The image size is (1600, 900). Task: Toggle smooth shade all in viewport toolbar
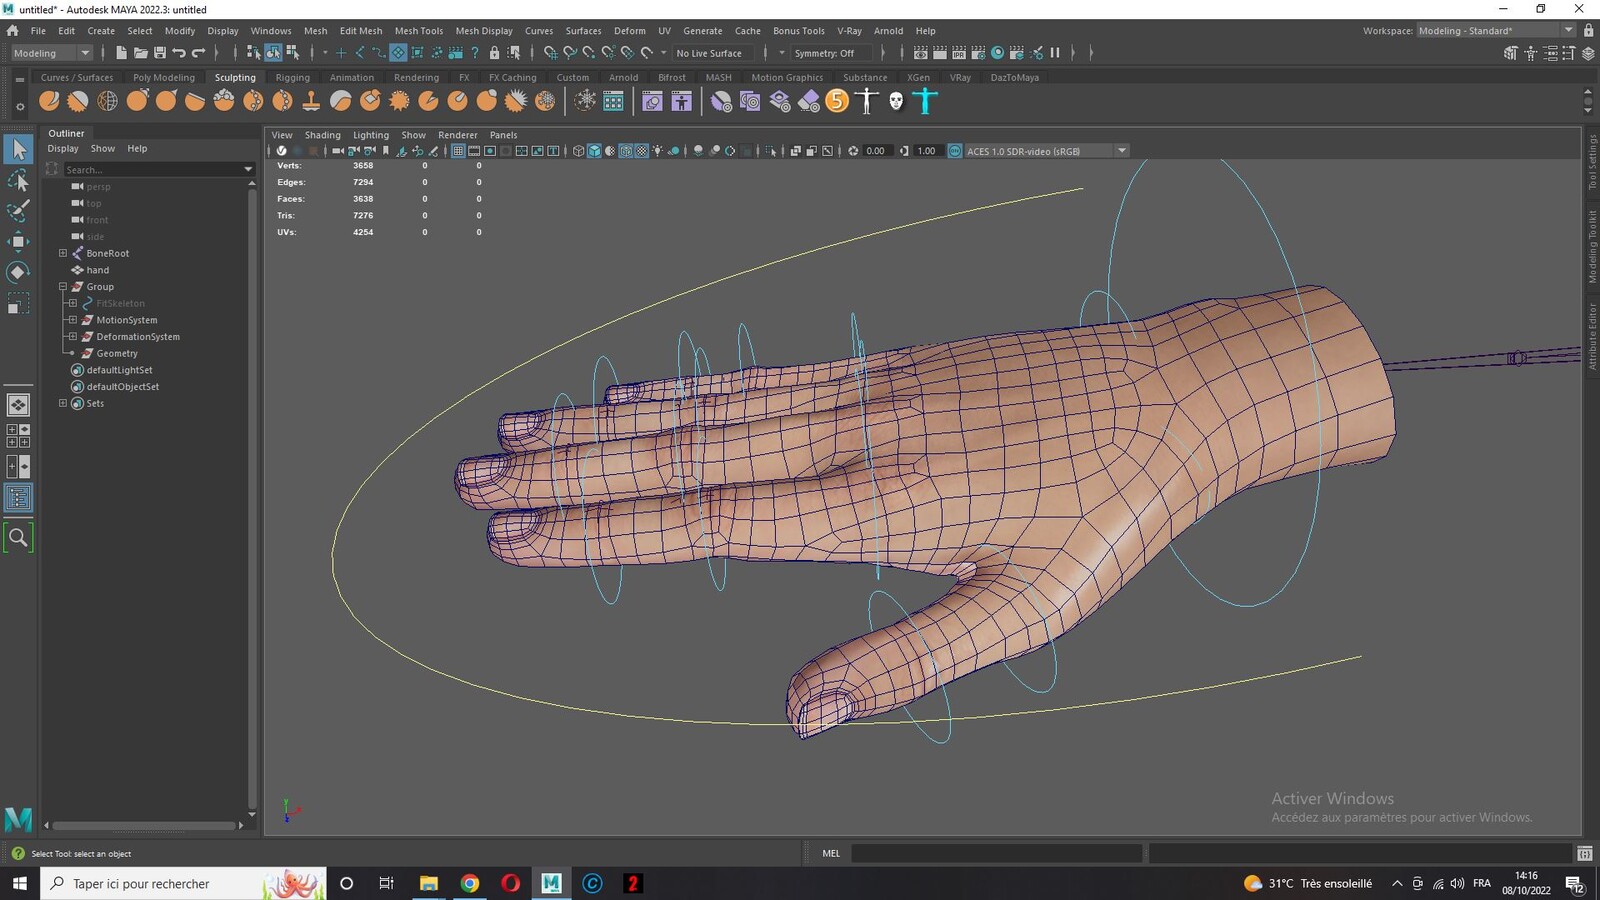tap(594, 151)
